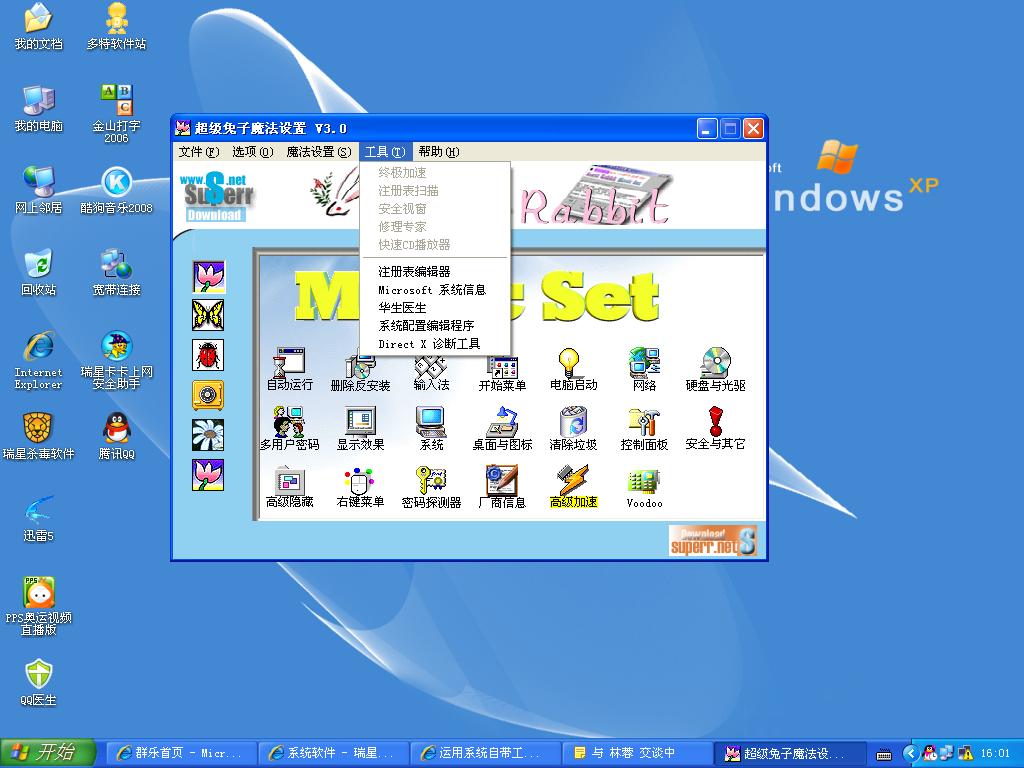1024x768 pixels.
Task: Click the bottom tulip sidebar icon
Action: pyautogui.click(x=208, y=475)
